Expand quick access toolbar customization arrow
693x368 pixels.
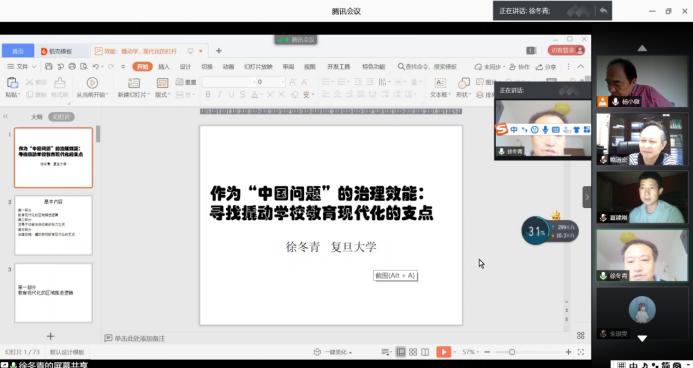pyautogui.click(x=123, y=67)
